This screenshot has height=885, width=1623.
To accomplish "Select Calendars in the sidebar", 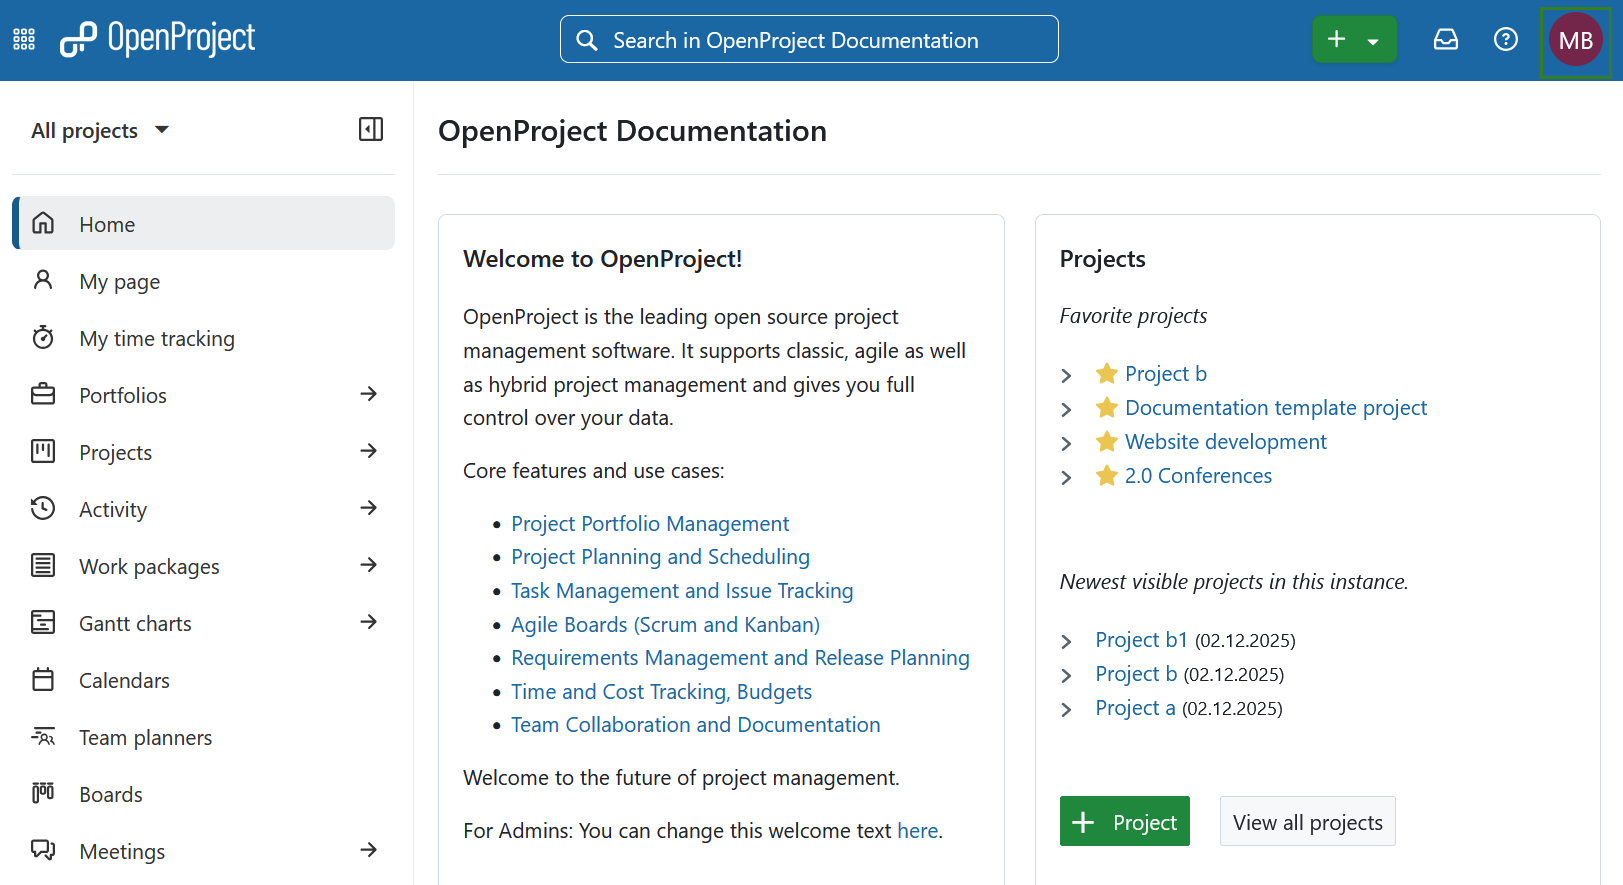I will click(204, 680).
